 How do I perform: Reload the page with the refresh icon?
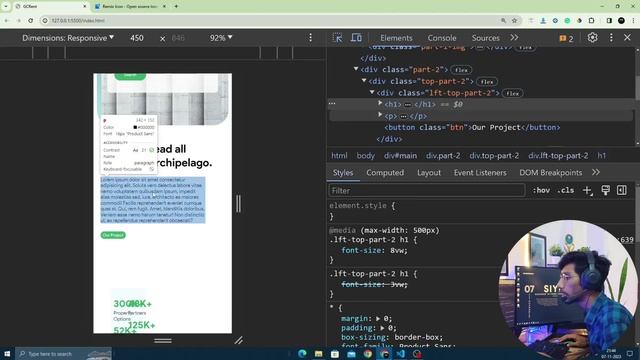click(31, 20)
